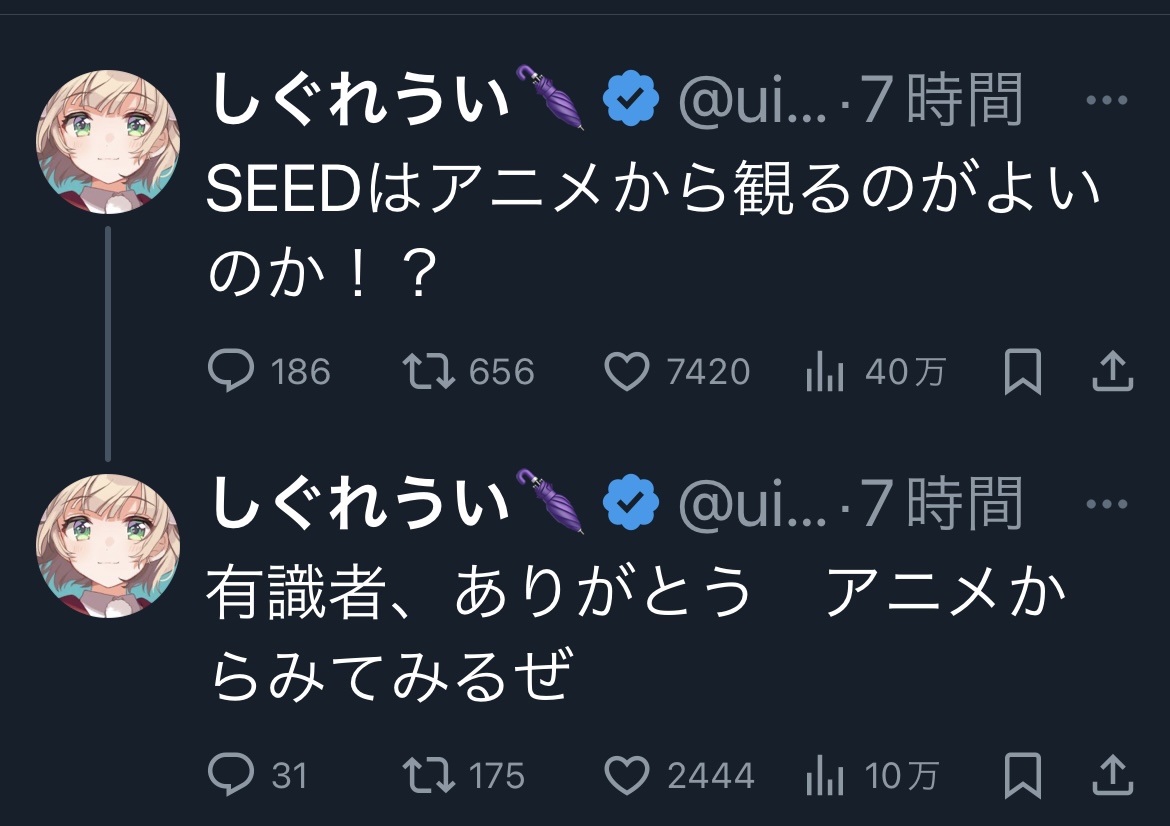Reply to the SEED anime tweet
The width and height of the screenshot is (1170, 826).
231,372
